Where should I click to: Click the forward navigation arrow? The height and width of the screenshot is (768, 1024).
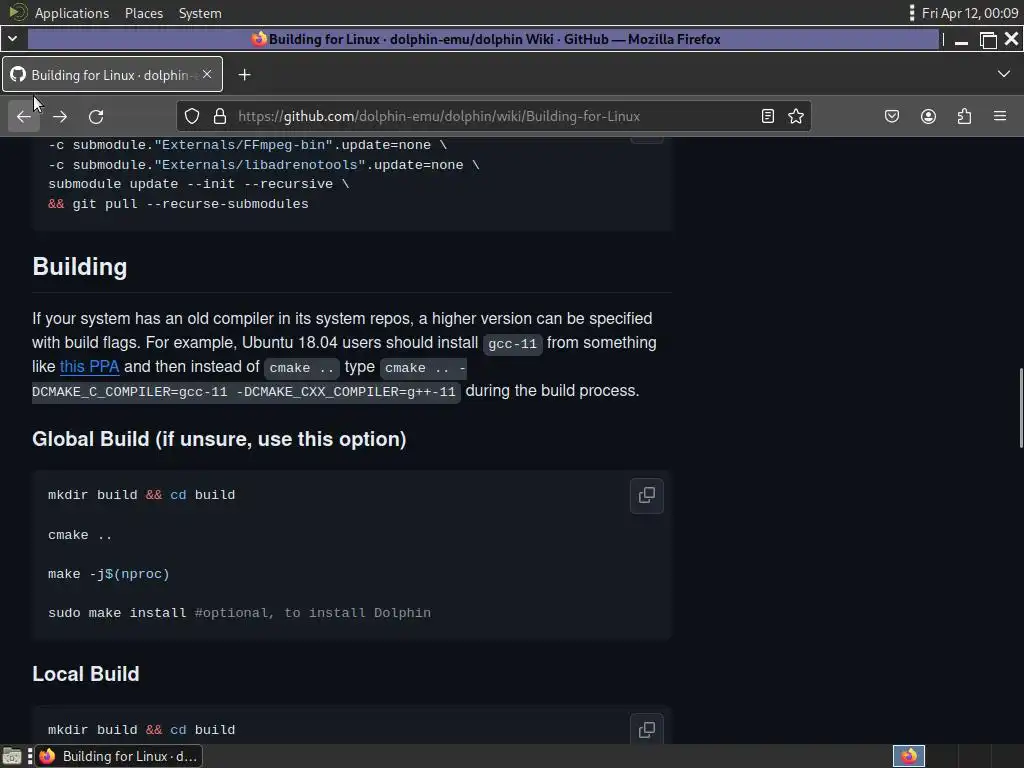60,116
